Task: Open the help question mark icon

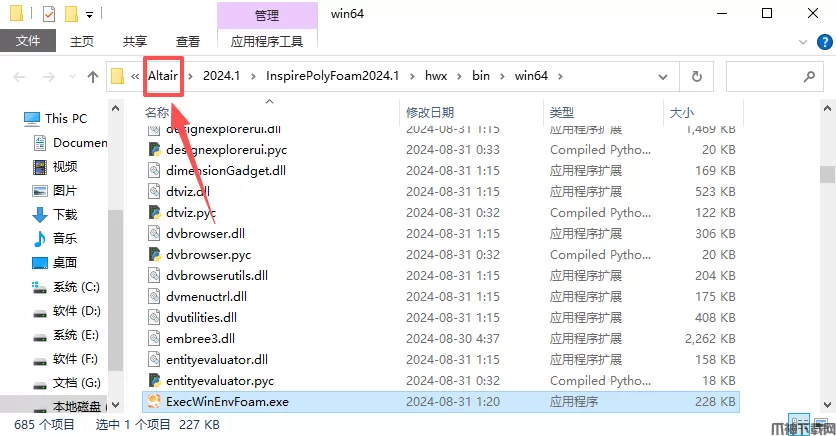Action: pyautogui.click(x=824, y=42)
